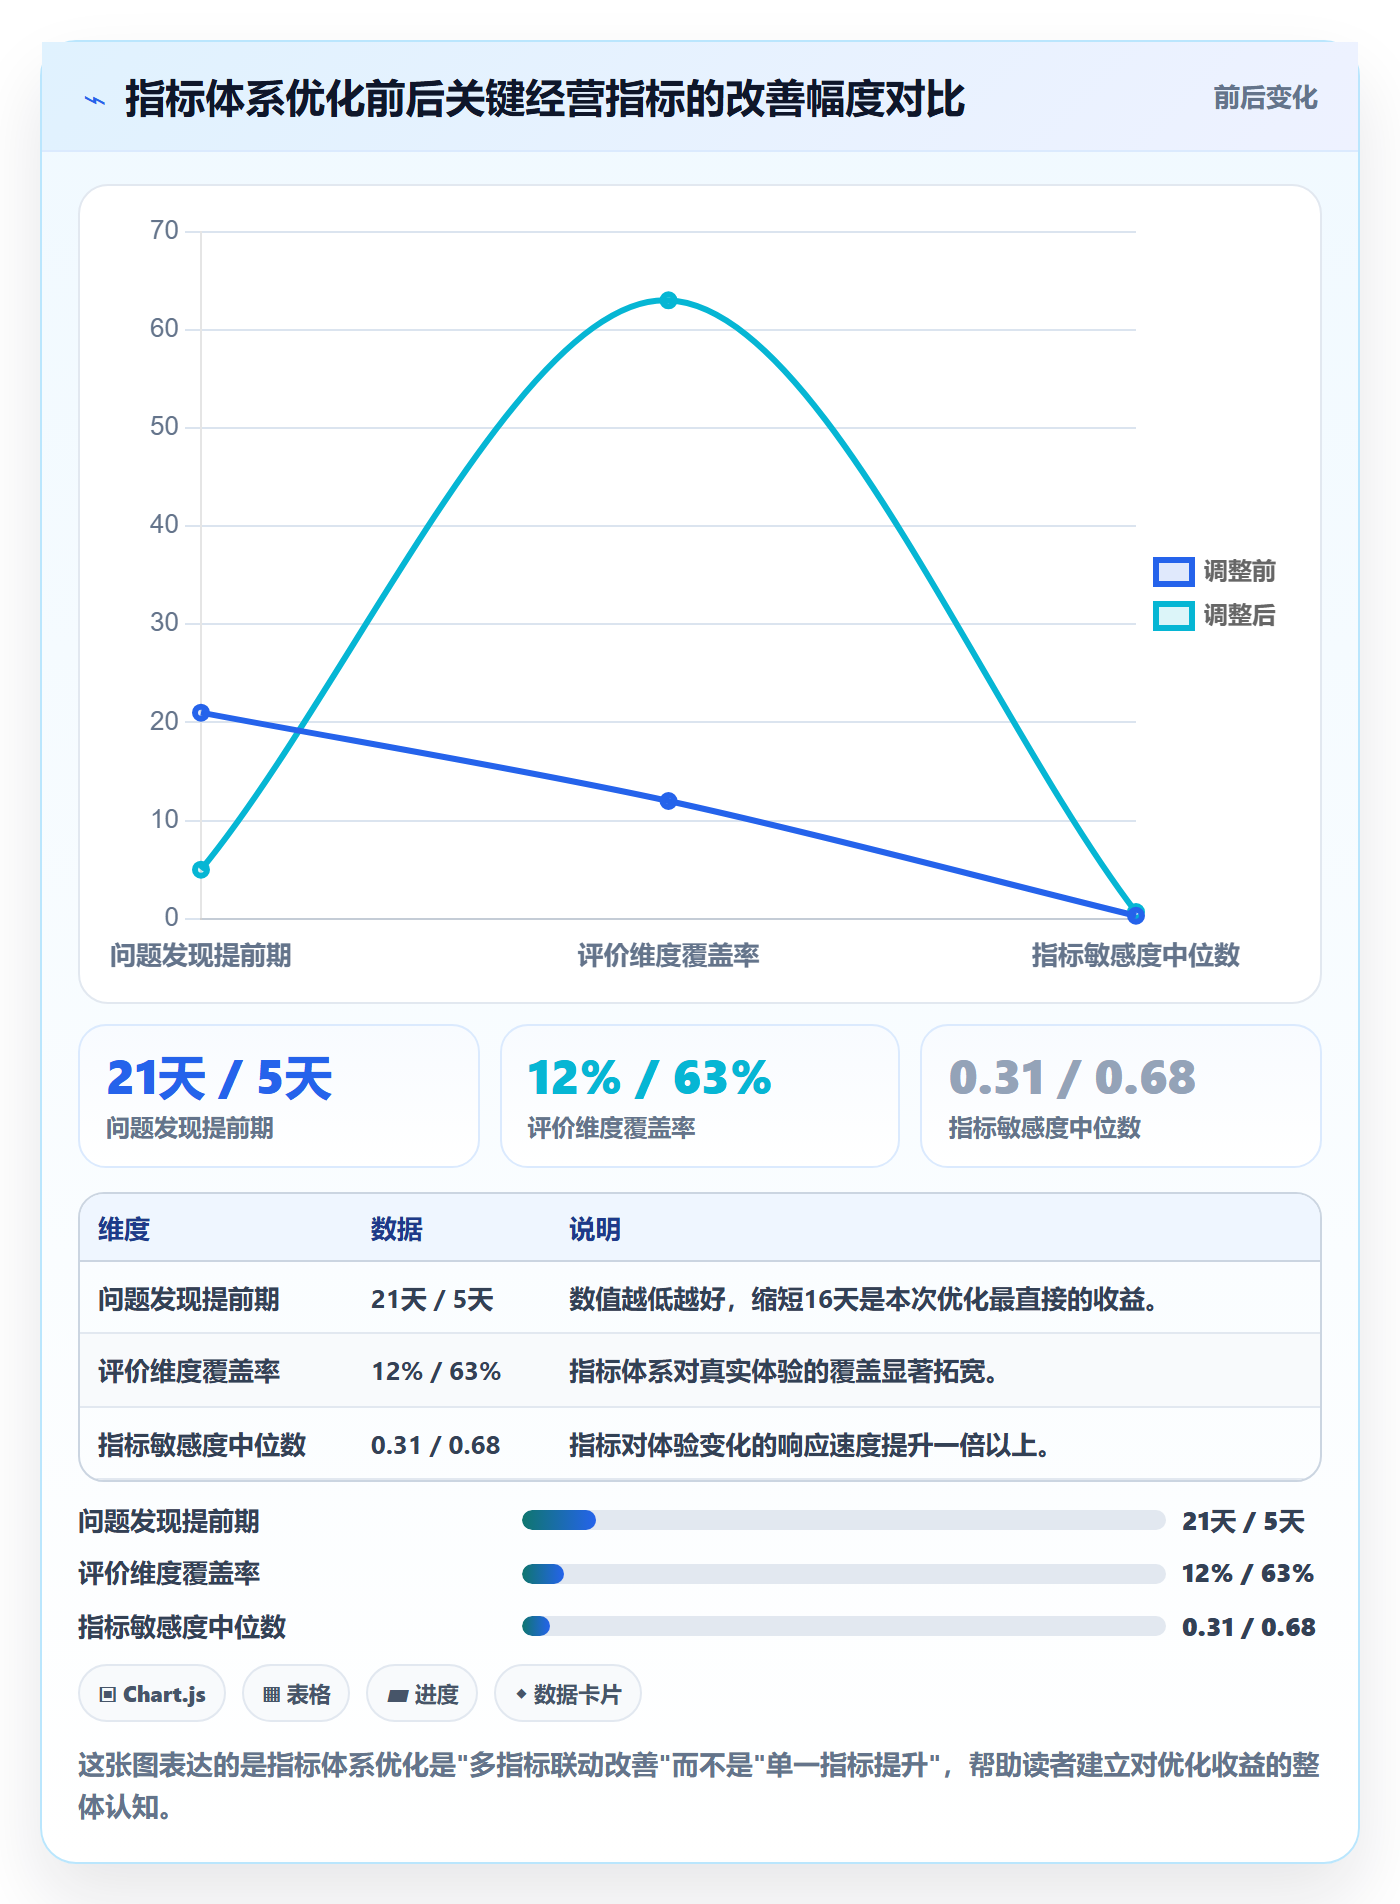The image size is (1400, 1904).
Task: Select the 进度 tag chip
Action: 422,1694
